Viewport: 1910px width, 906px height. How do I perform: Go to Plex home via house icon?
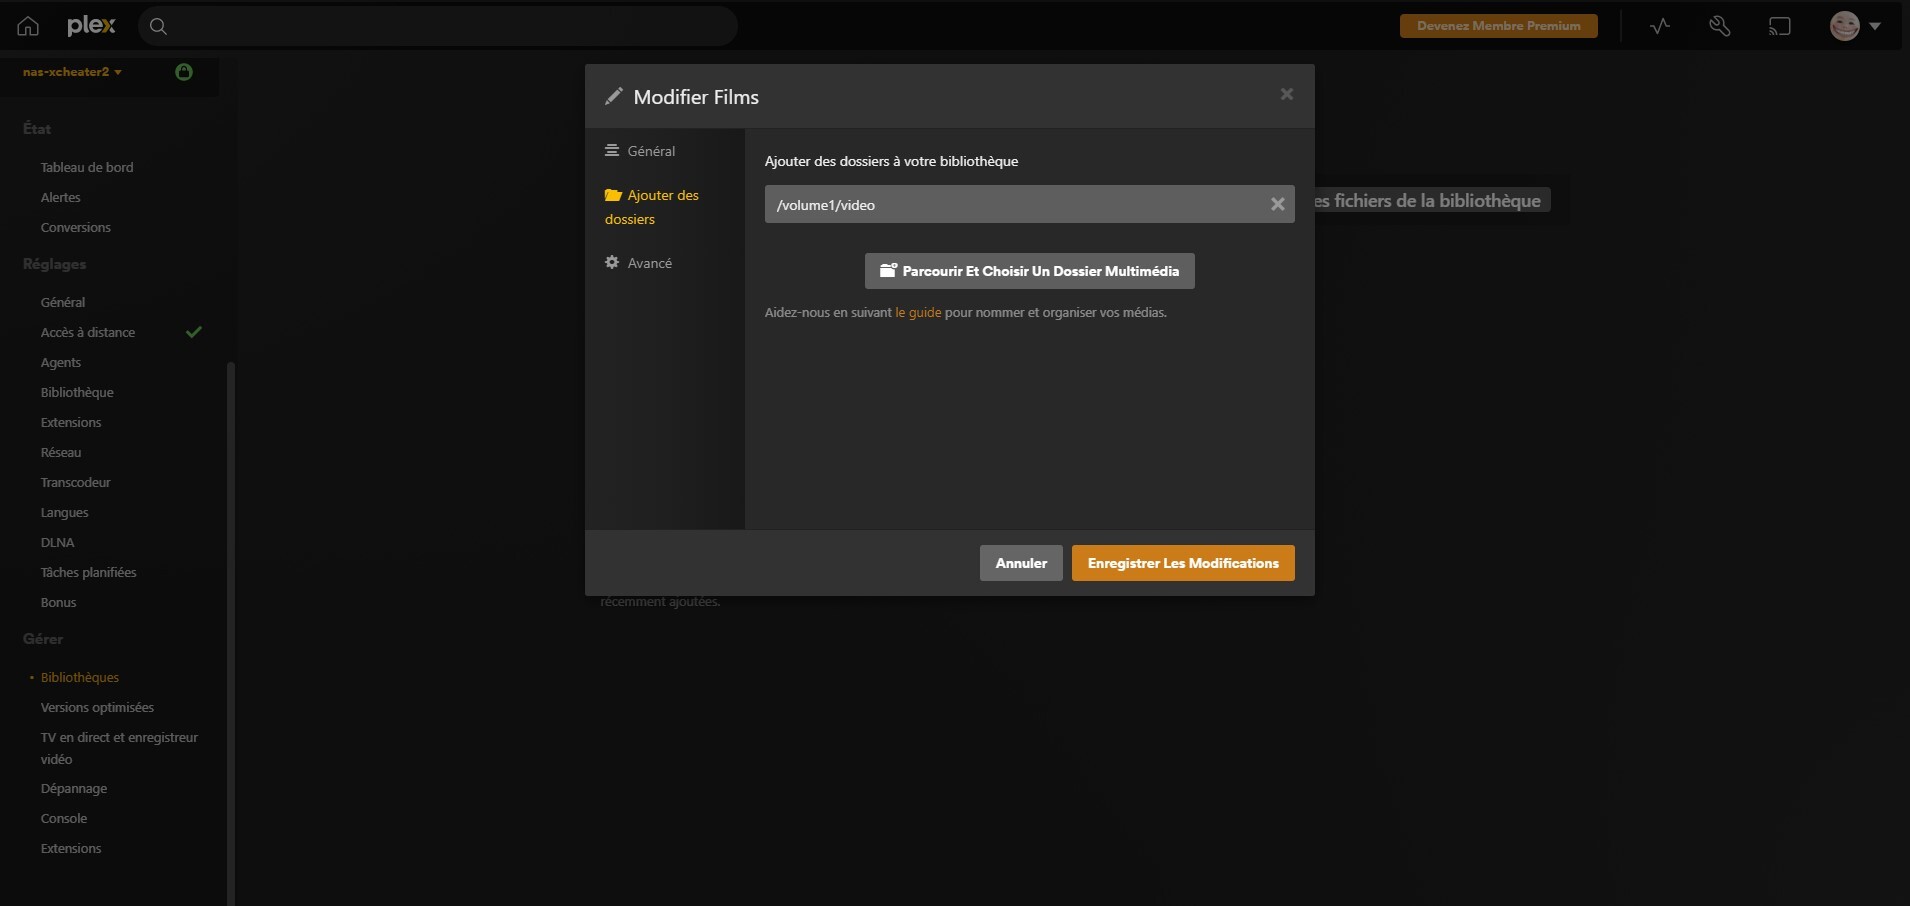point(28,27)
